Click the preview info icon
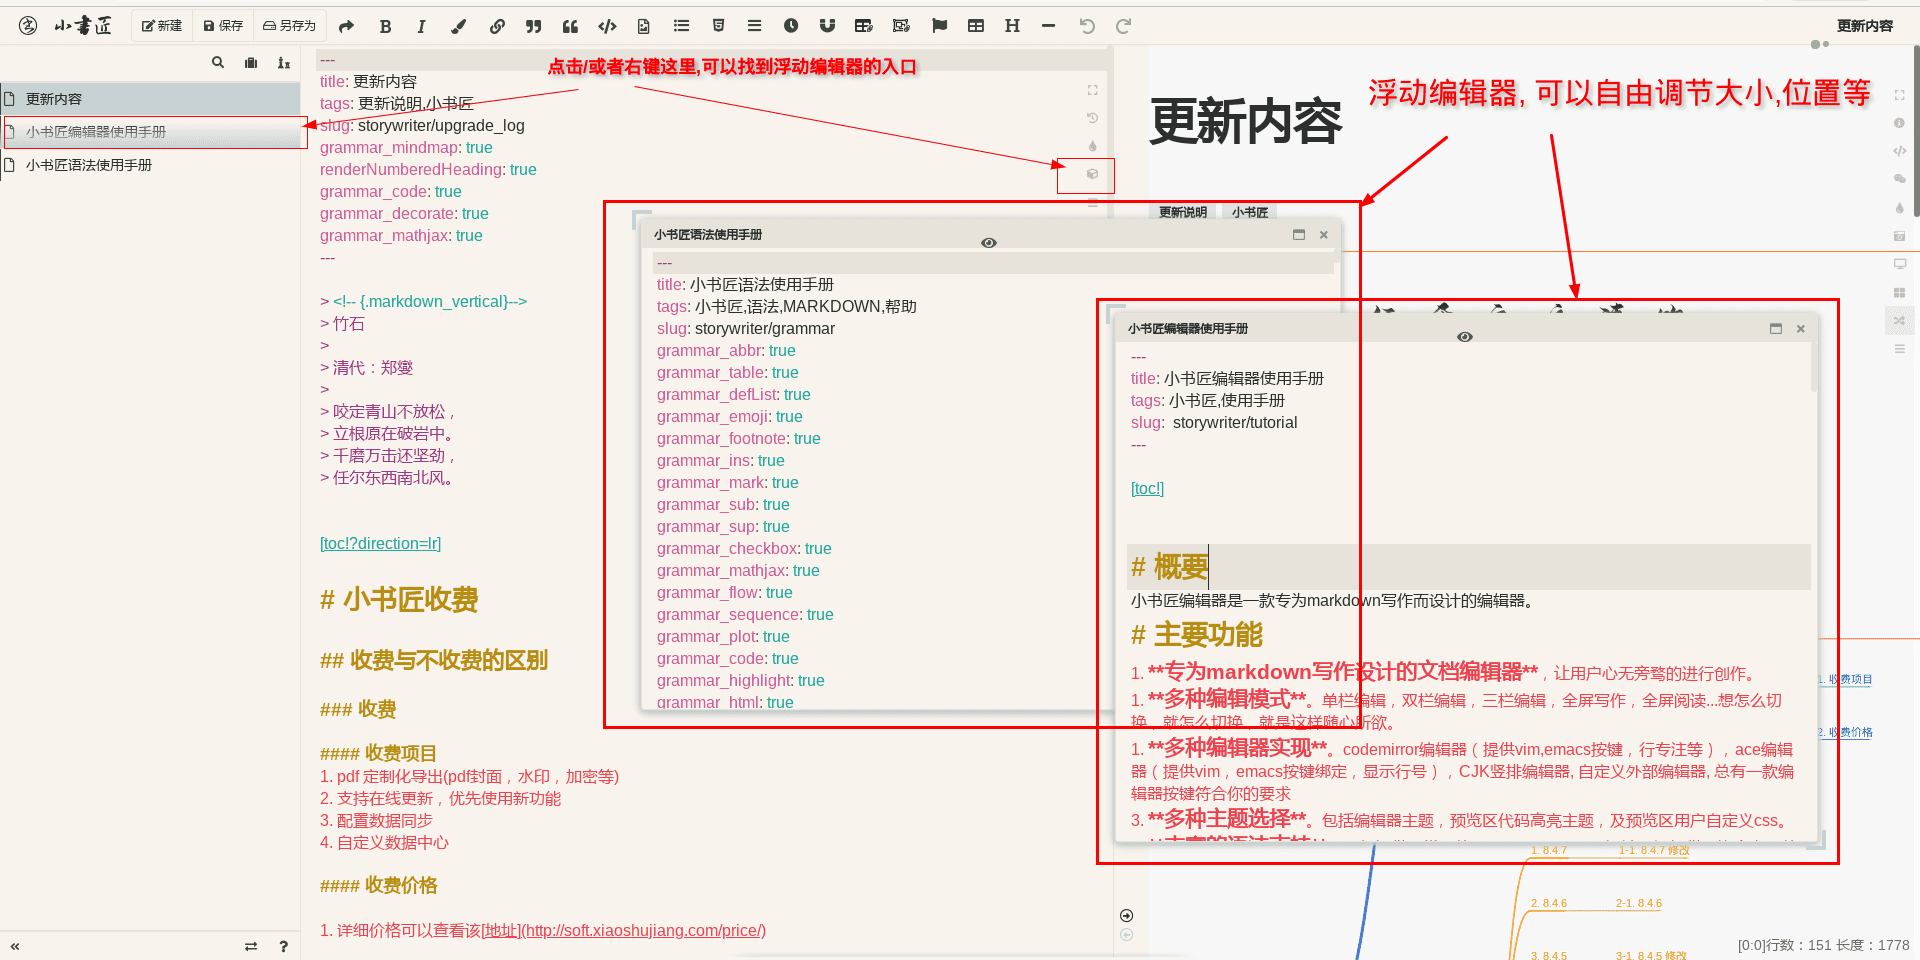 1899,123
